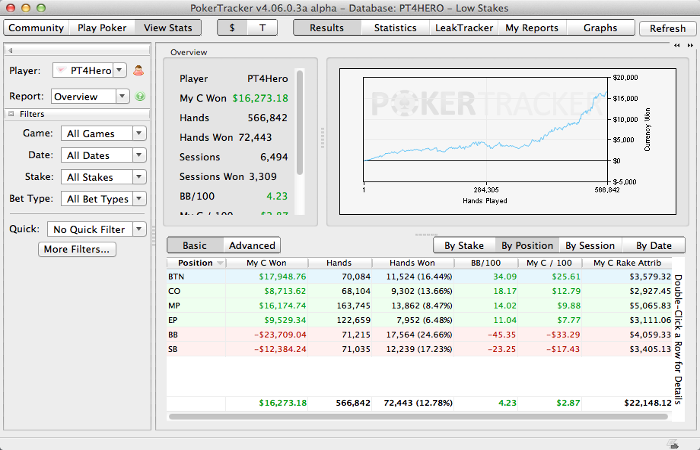
Task: Switch to the LeakTracker tab
Action: (464, 28)
